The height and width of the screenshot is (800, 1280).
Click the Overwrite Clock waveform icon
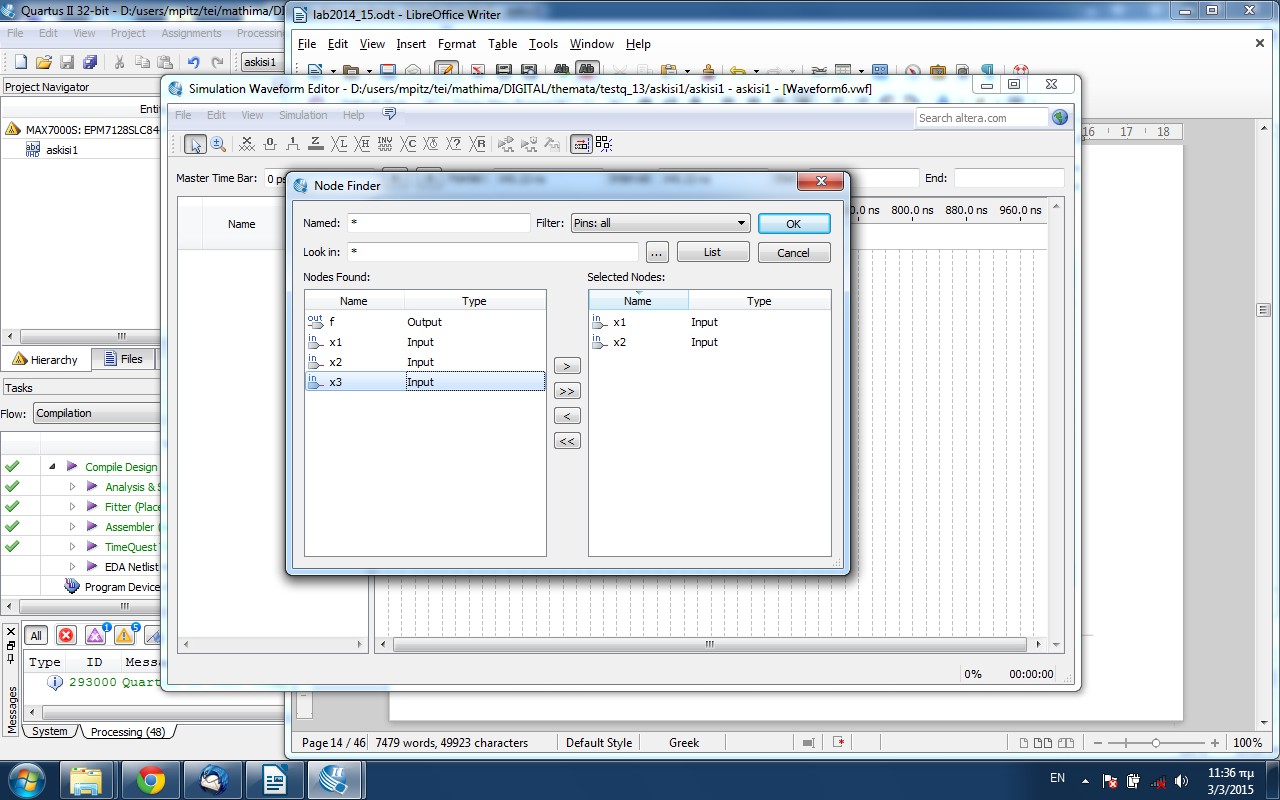431,144
